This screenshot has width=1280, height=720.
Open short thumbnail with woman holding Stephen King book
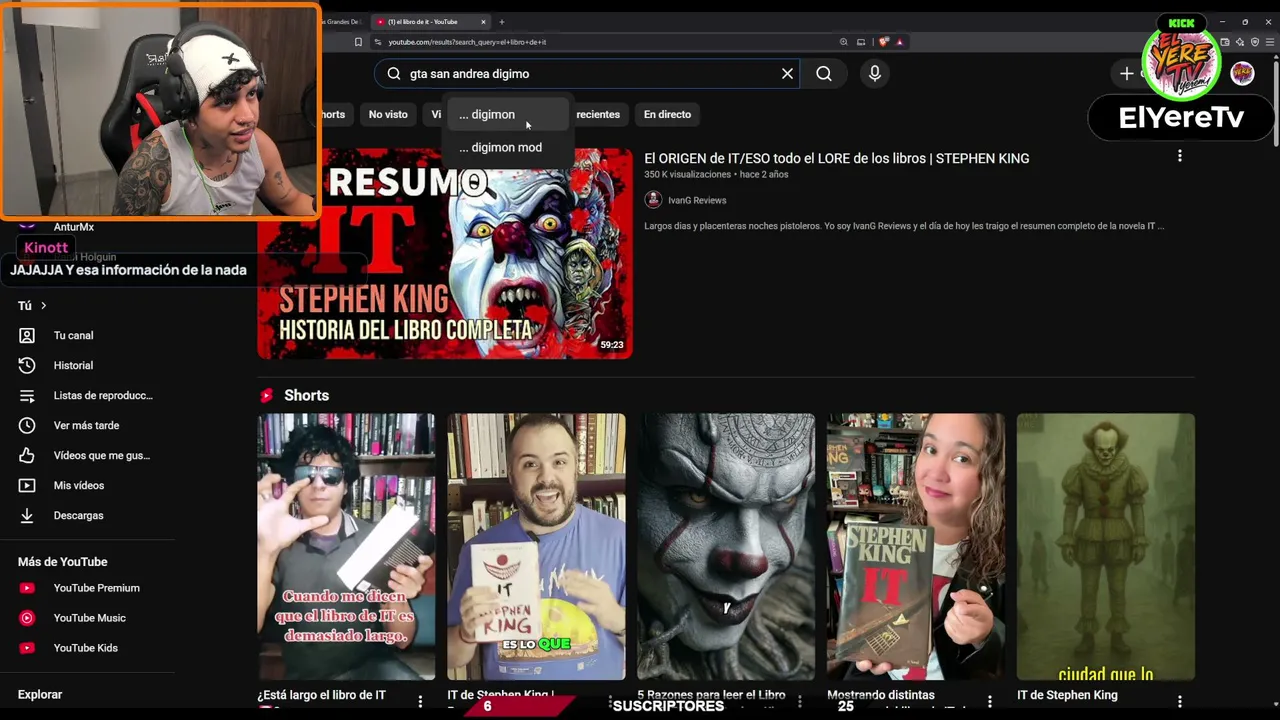pos(916,547)
